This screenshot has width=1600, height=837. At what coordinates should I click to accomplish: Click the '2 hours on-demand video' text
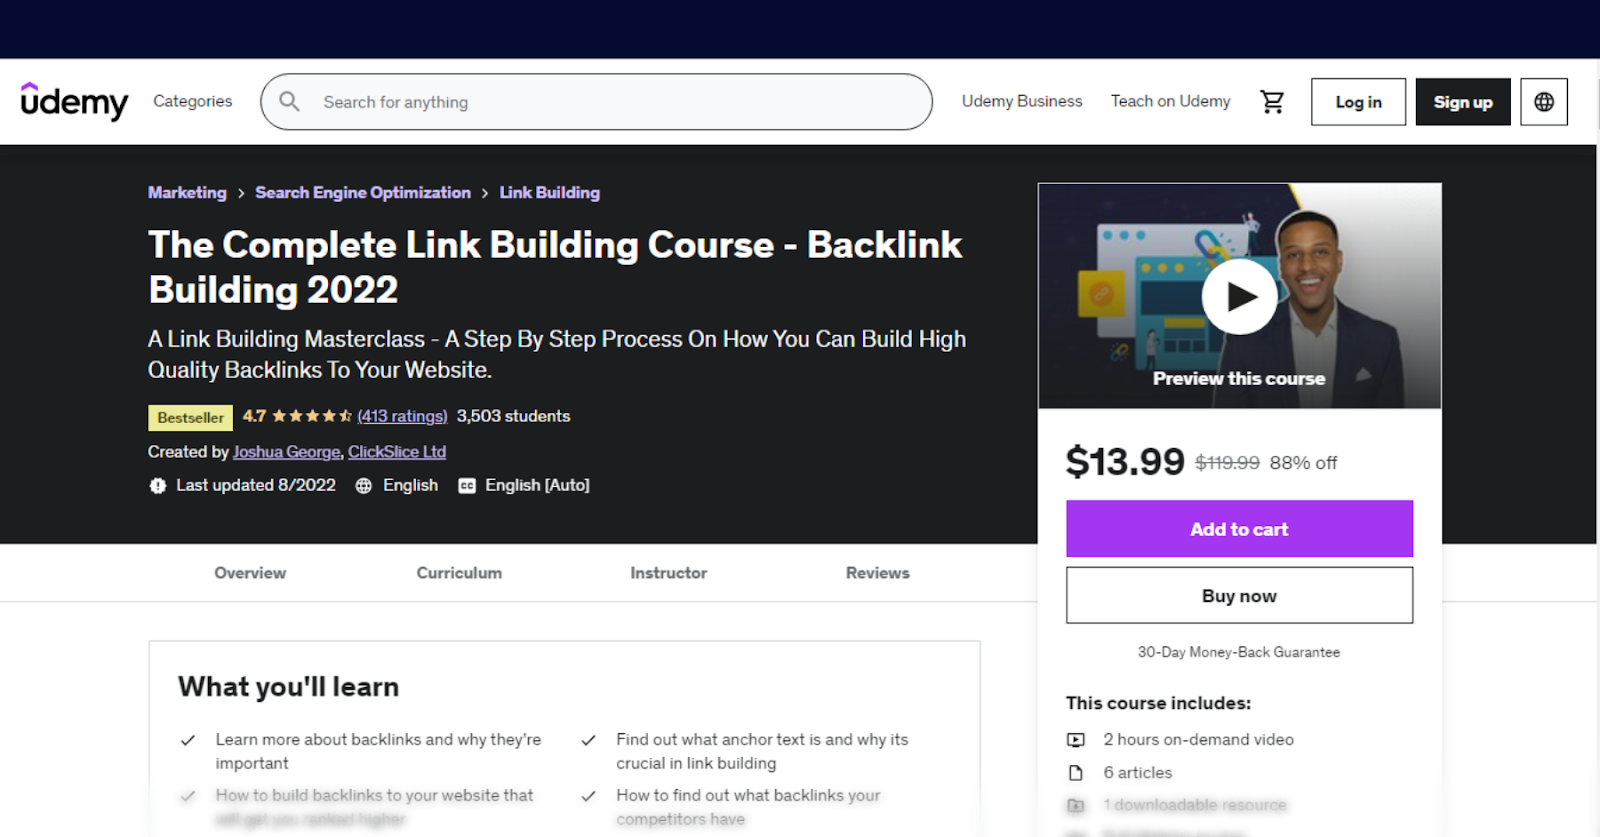1198,740
